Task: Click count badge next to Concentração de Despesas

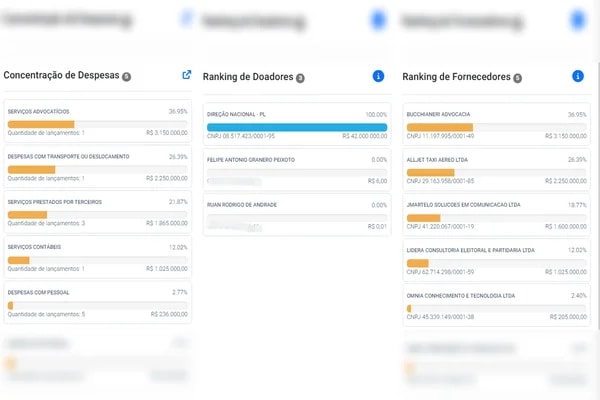Action: (126, 77)
